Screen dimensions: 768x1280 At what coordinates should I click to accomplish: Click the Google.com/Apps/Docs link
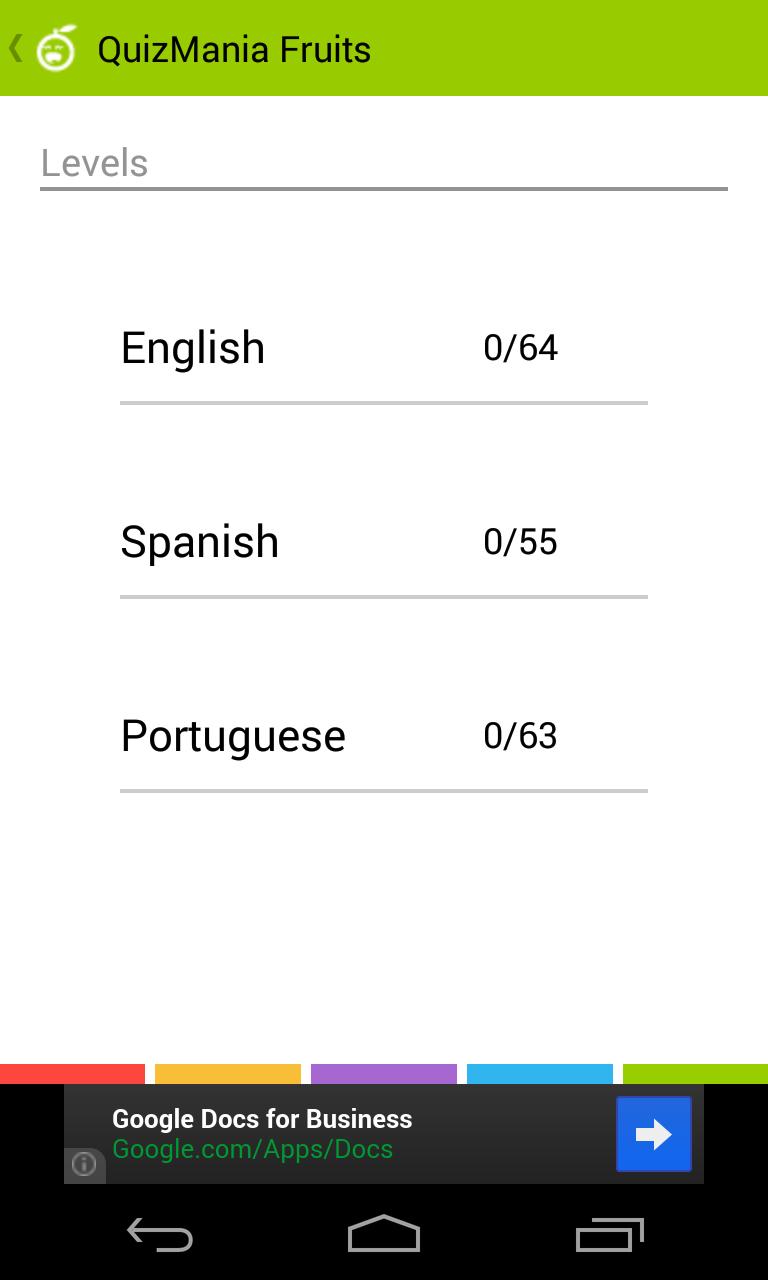click(x=252, y=1150)
